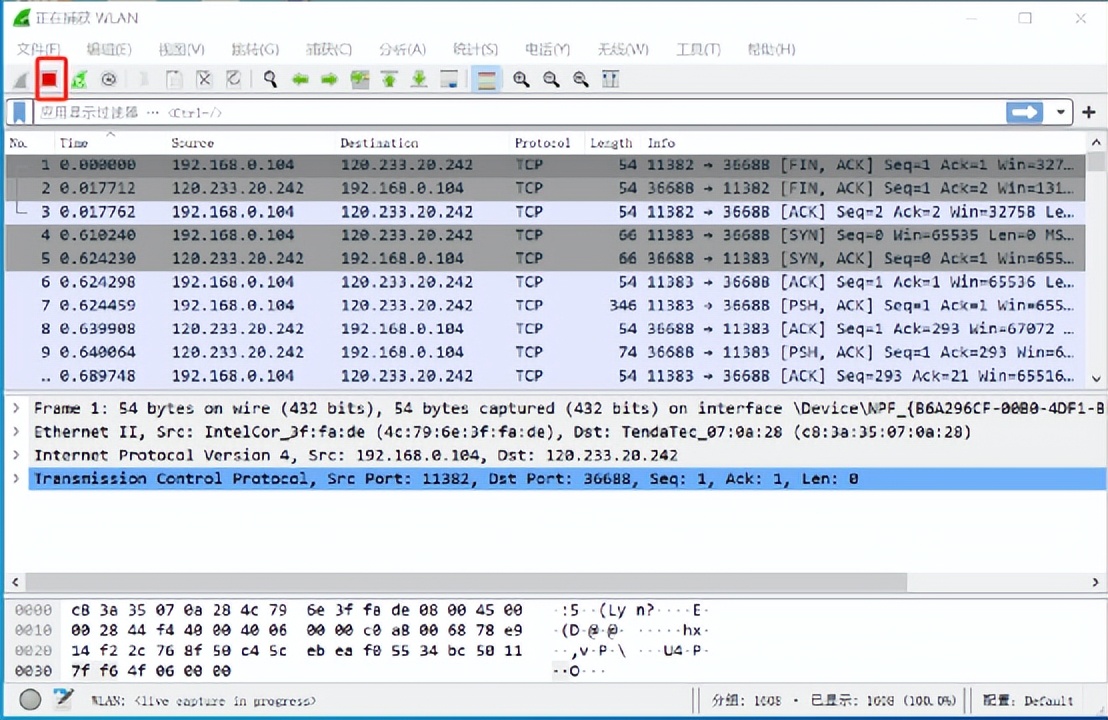
Task: Expand the Transmission Control Protocol details
Action: (17, 478)
